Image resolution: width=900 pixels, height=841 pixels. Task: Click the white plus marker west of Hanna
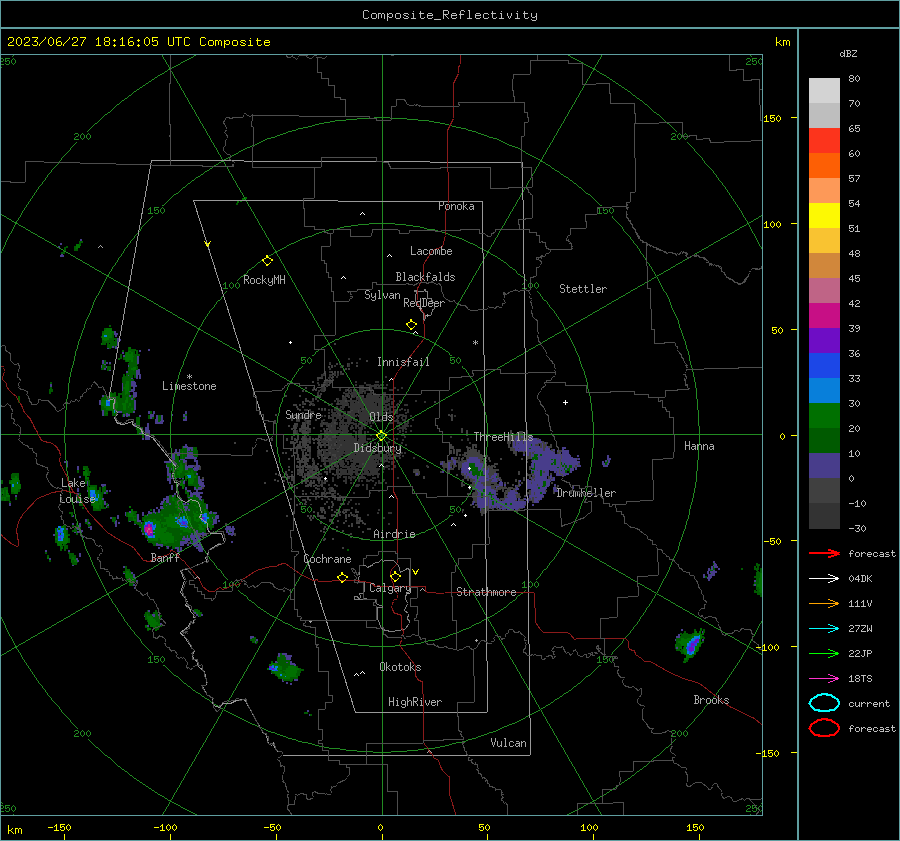coord(565,402)
